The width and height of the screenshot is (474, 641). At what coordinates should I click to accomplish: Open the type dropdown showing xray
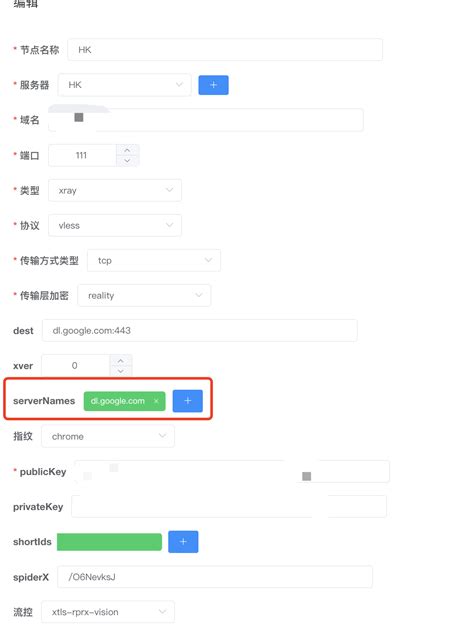[x=115, y=191]
